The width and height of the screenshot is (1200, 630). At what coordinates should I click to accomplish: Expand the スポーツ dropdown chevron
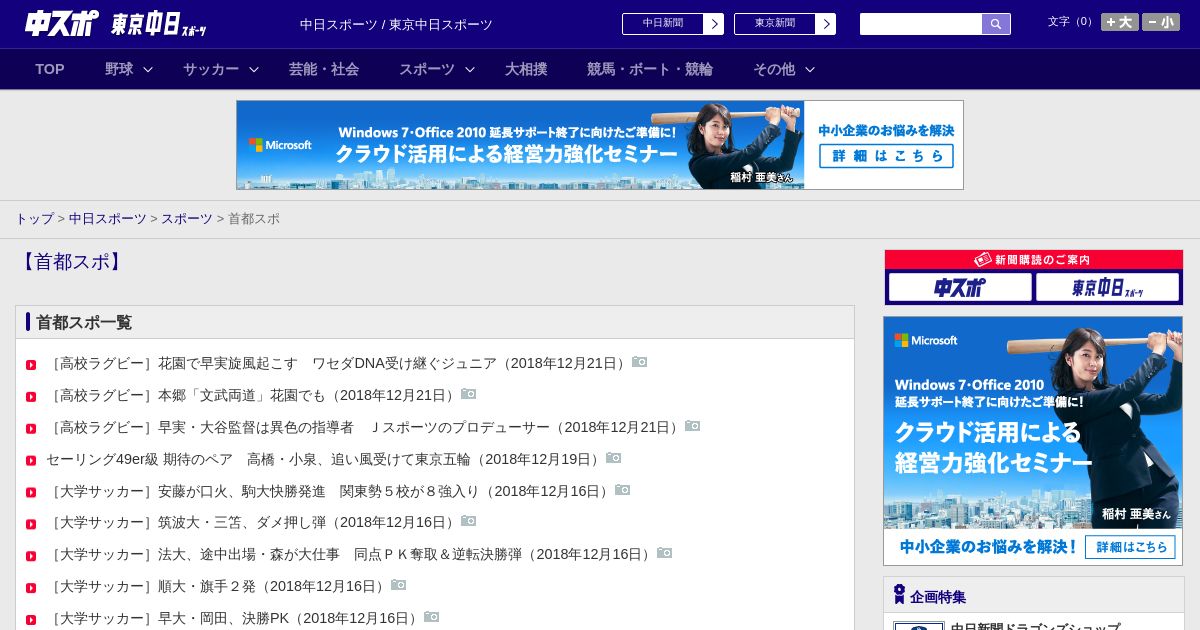point(470,69)
